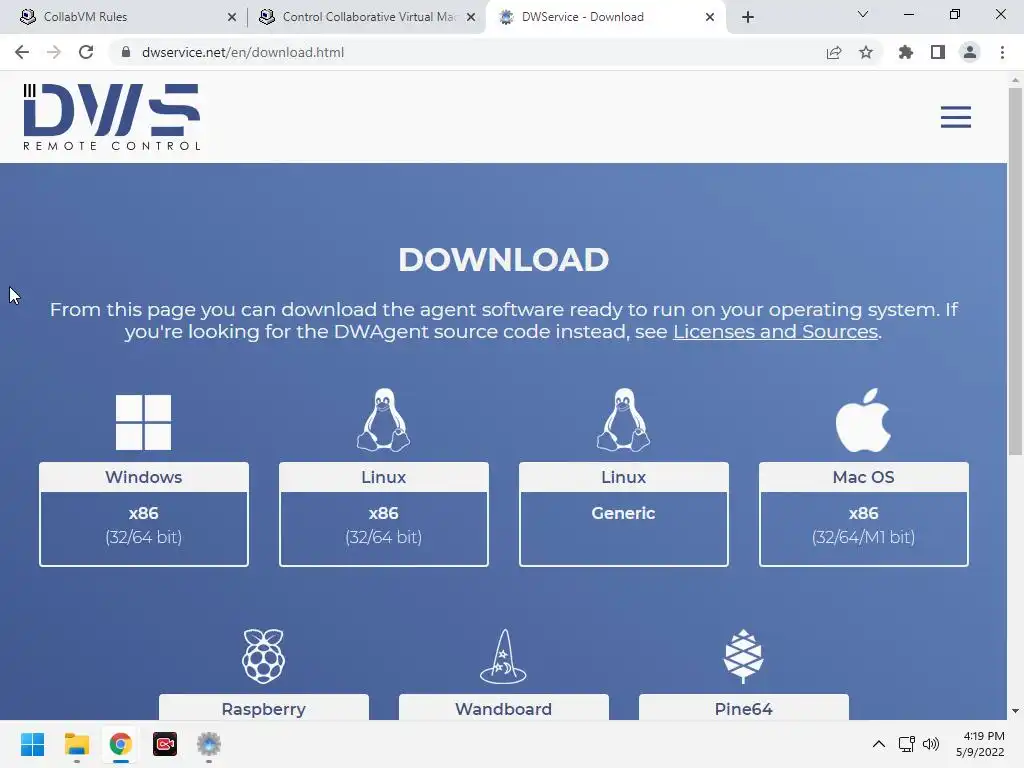Bookmark this page with the star
The width and height of the screenshot is (1024, 768).
(x=866, y=52)
